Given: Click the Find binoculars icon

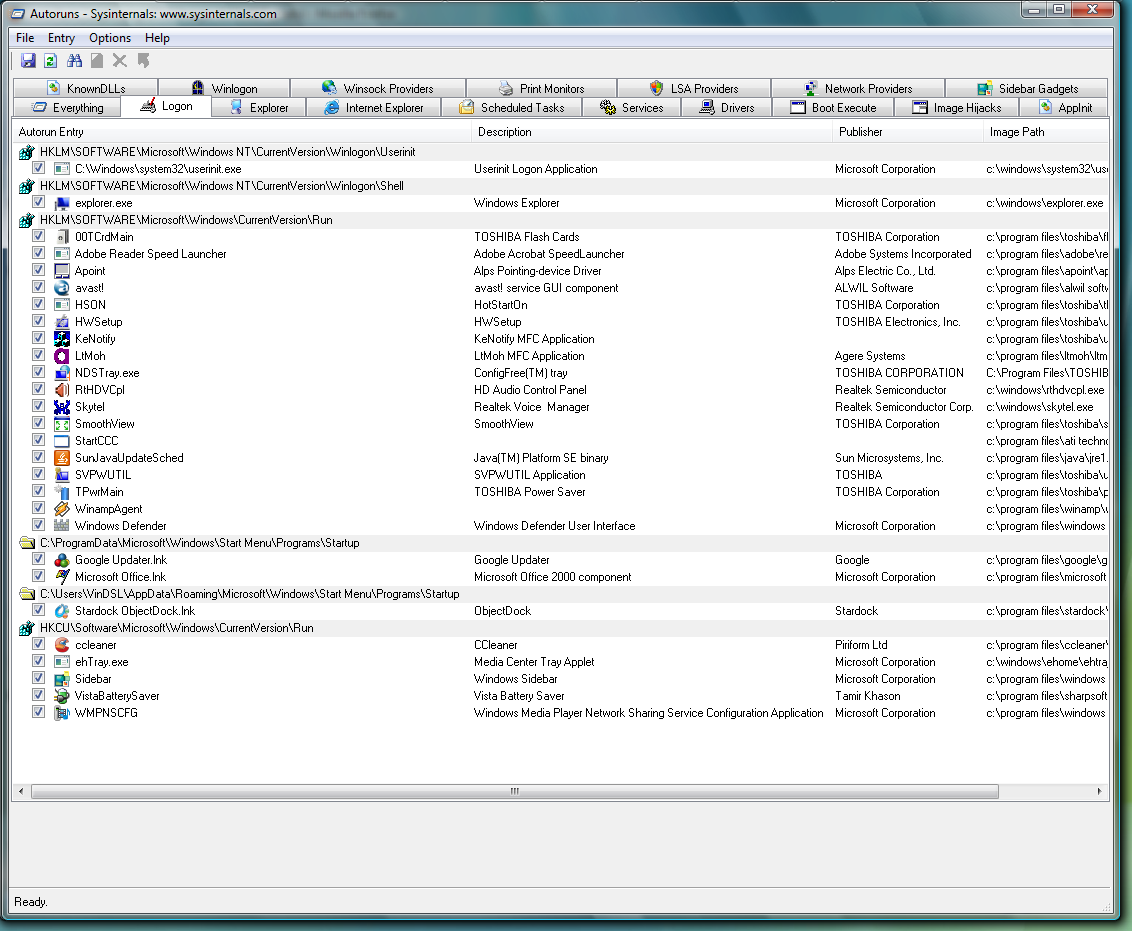Looking at the screenshot, I should coord(73,61).
